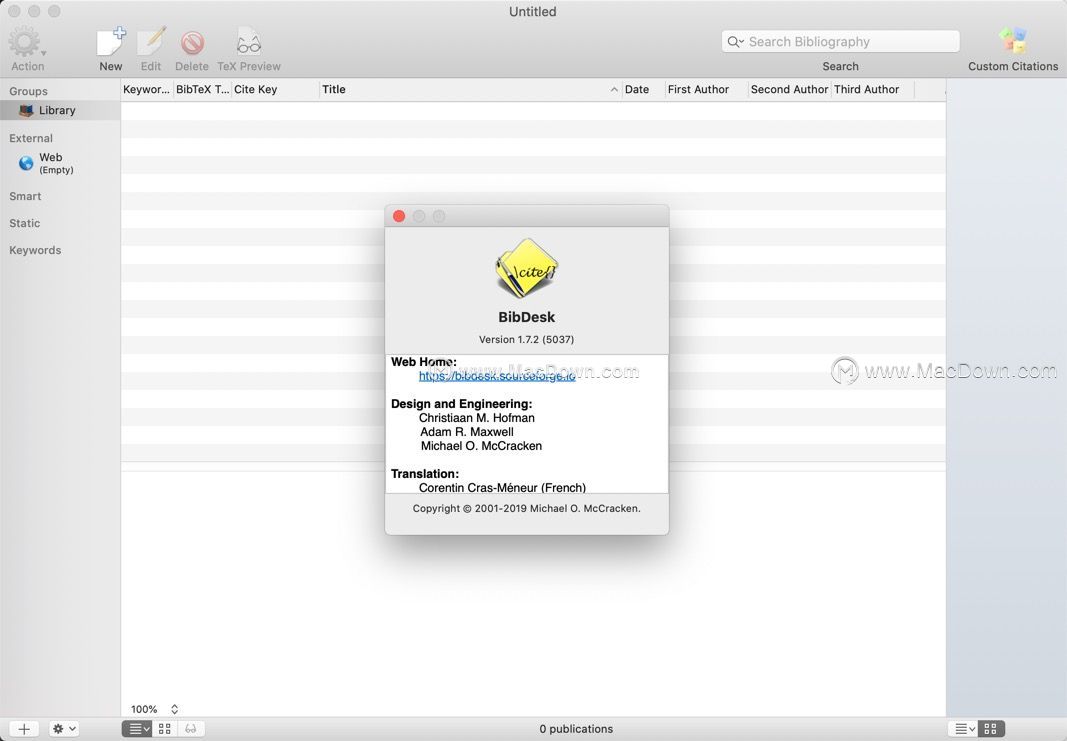Close the BibDesk About window
Viewport: 1067px width, 741px height.
[x=399, y=216]
